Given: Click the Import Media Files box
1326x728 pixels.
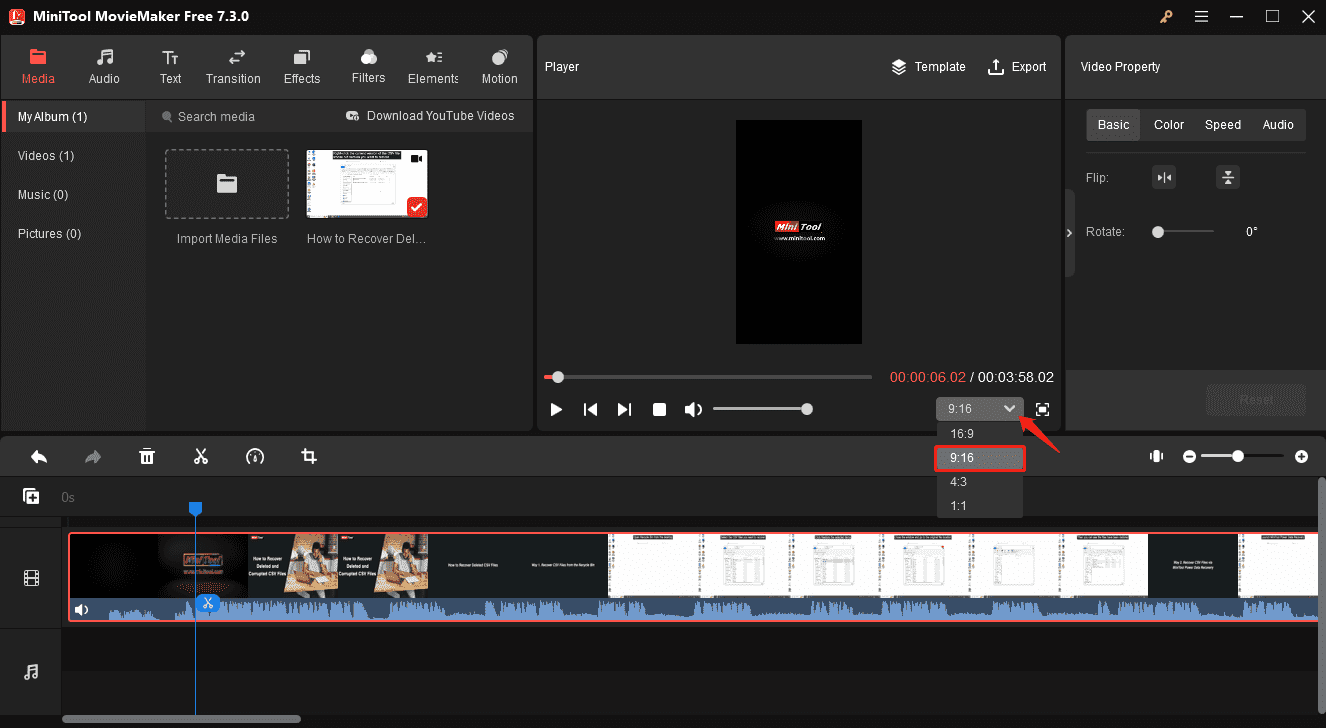Looking at the screenshot, I should (x=227, y=184).
